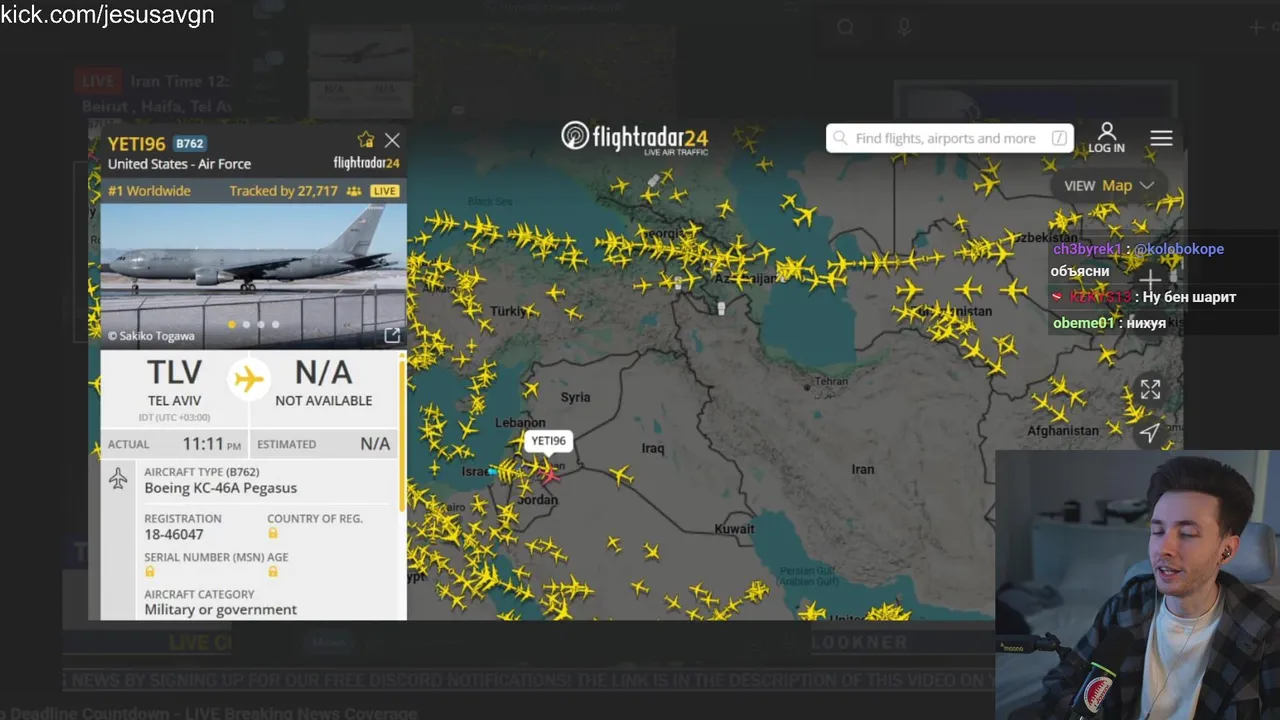The width and height of the screenshot is (1280, 720).
Task: Click the TLV origin airport code
Action: tap(174, 373)
